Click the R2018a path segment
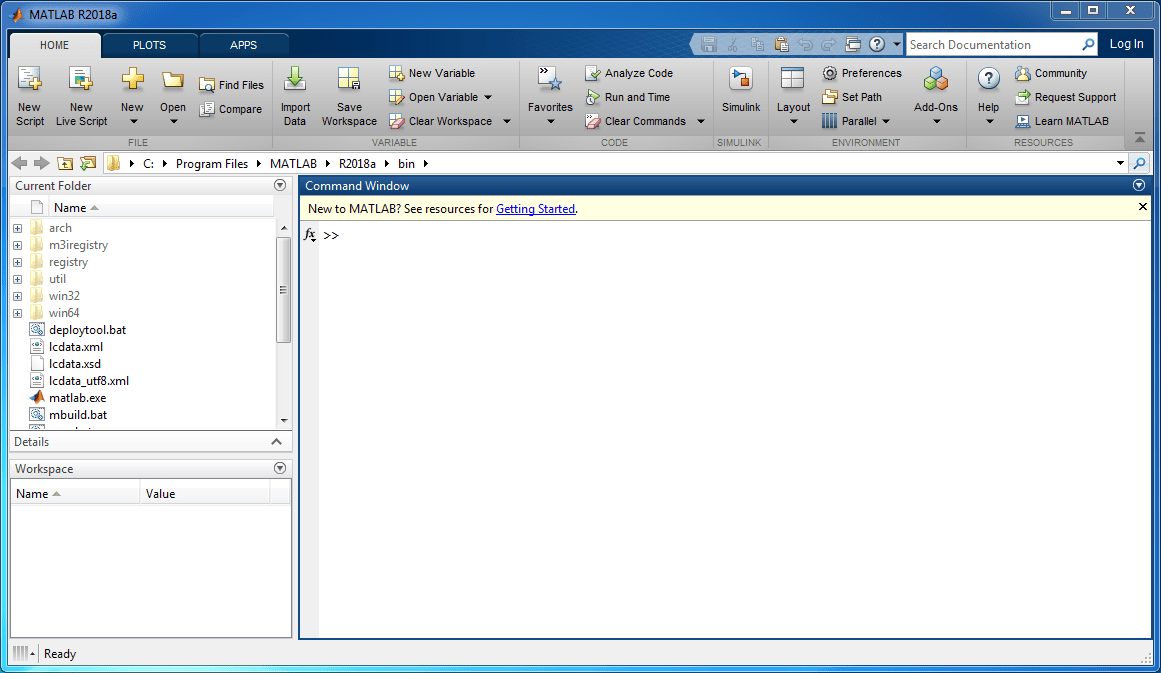This screenshot has width=1161, height=673. pyautogui.click(x=357, y=164)
